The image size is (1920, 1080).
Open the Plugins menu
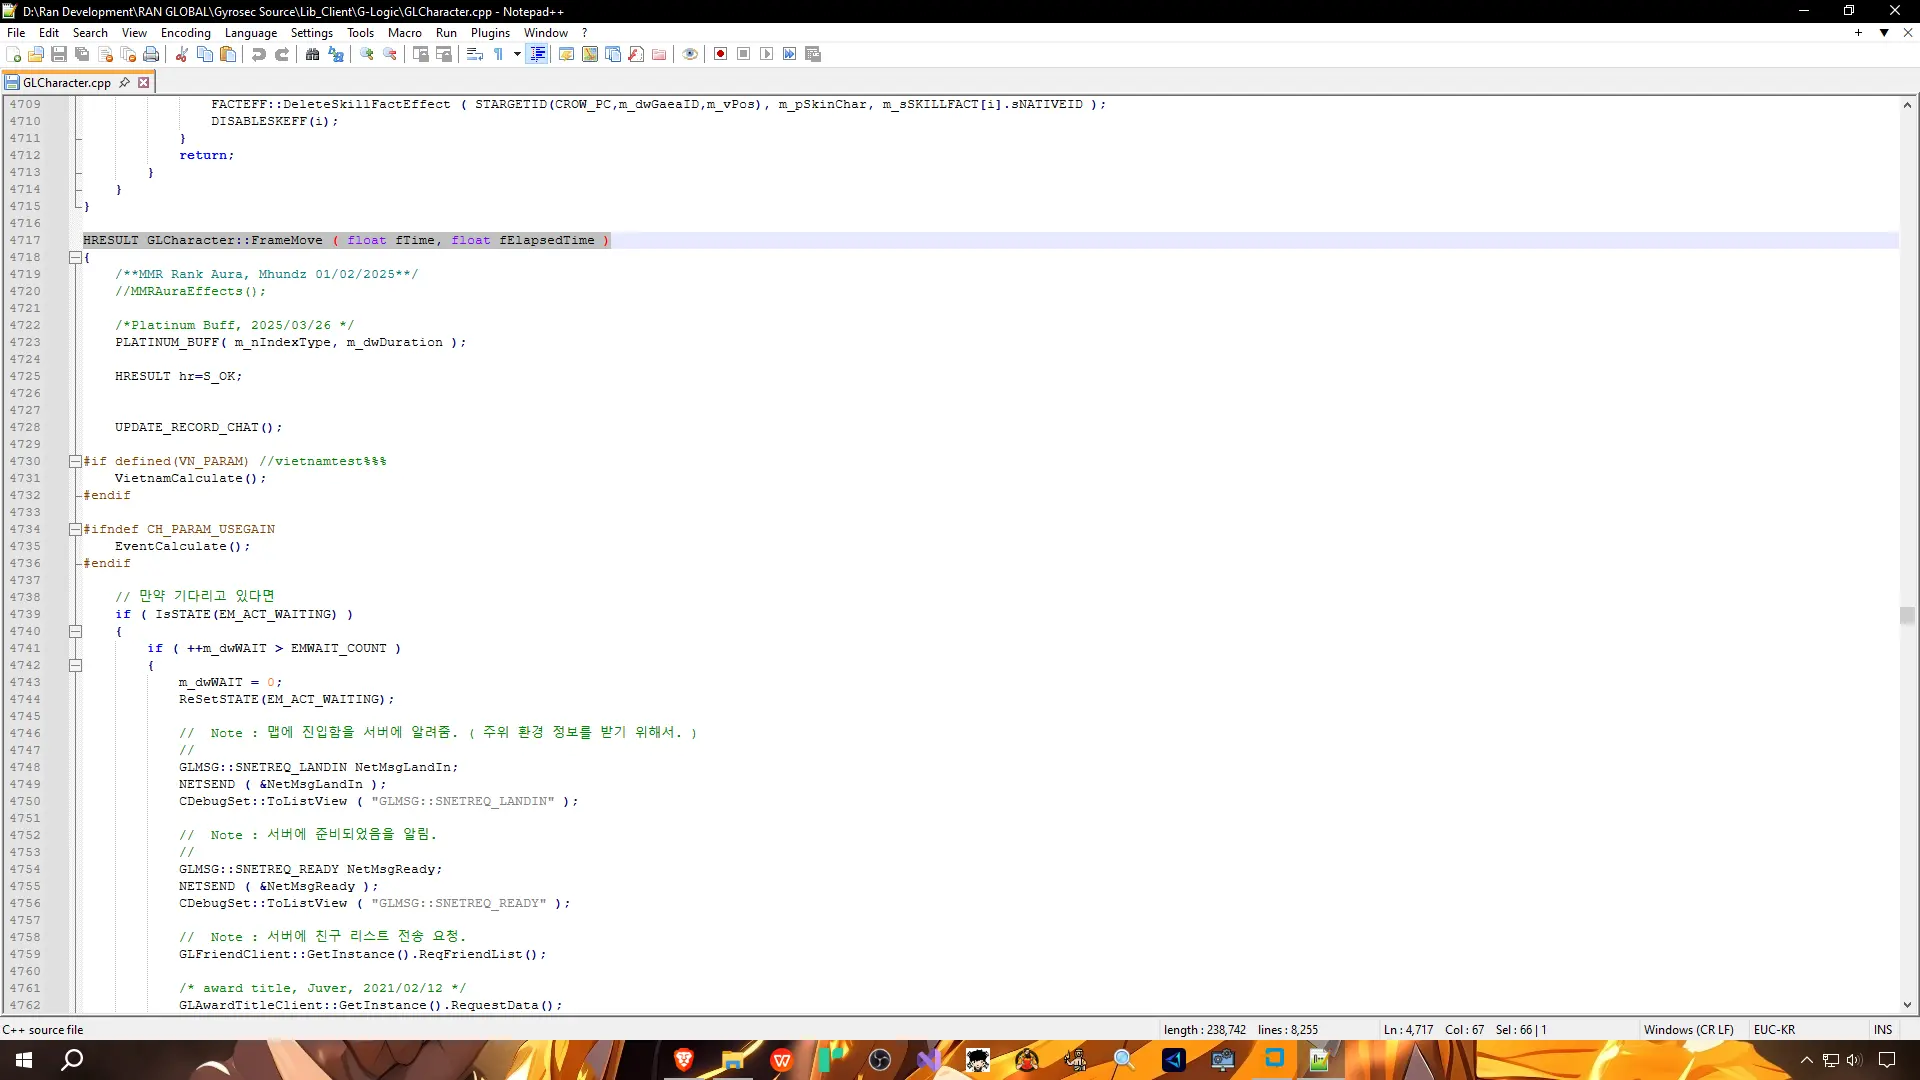[x=490, y=32]
